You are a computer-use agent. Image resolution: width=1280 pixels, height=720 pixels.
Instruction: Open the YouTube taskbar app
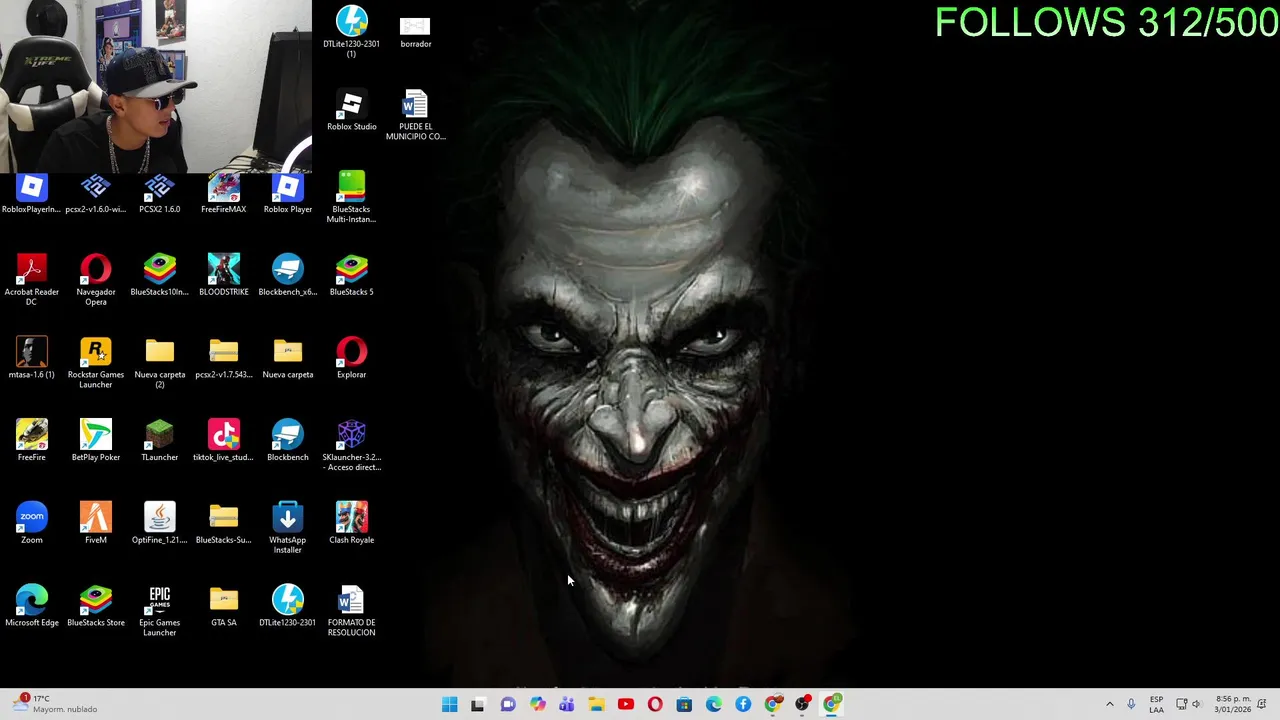tap(626, 704)
